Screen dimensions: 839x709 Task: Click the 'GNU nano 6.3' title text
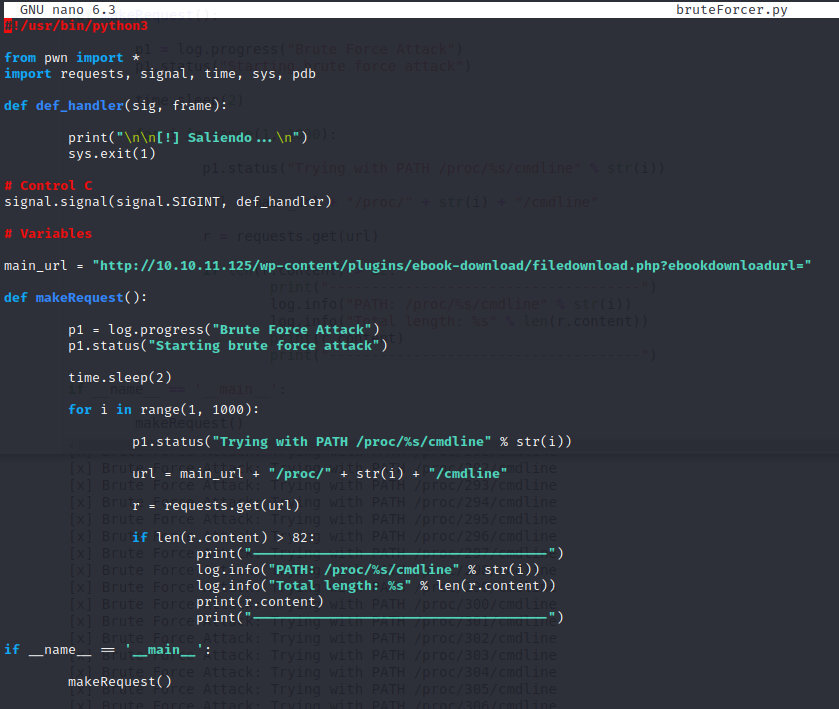(67, 10)
